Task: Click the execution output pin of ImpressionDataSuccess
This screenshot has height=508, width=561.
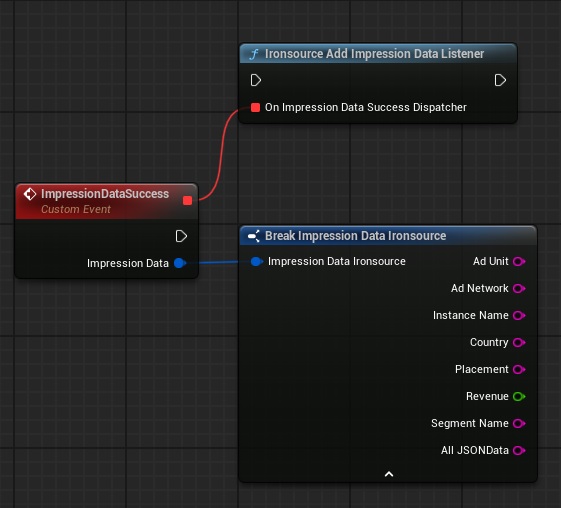Action: pos(181,236)
